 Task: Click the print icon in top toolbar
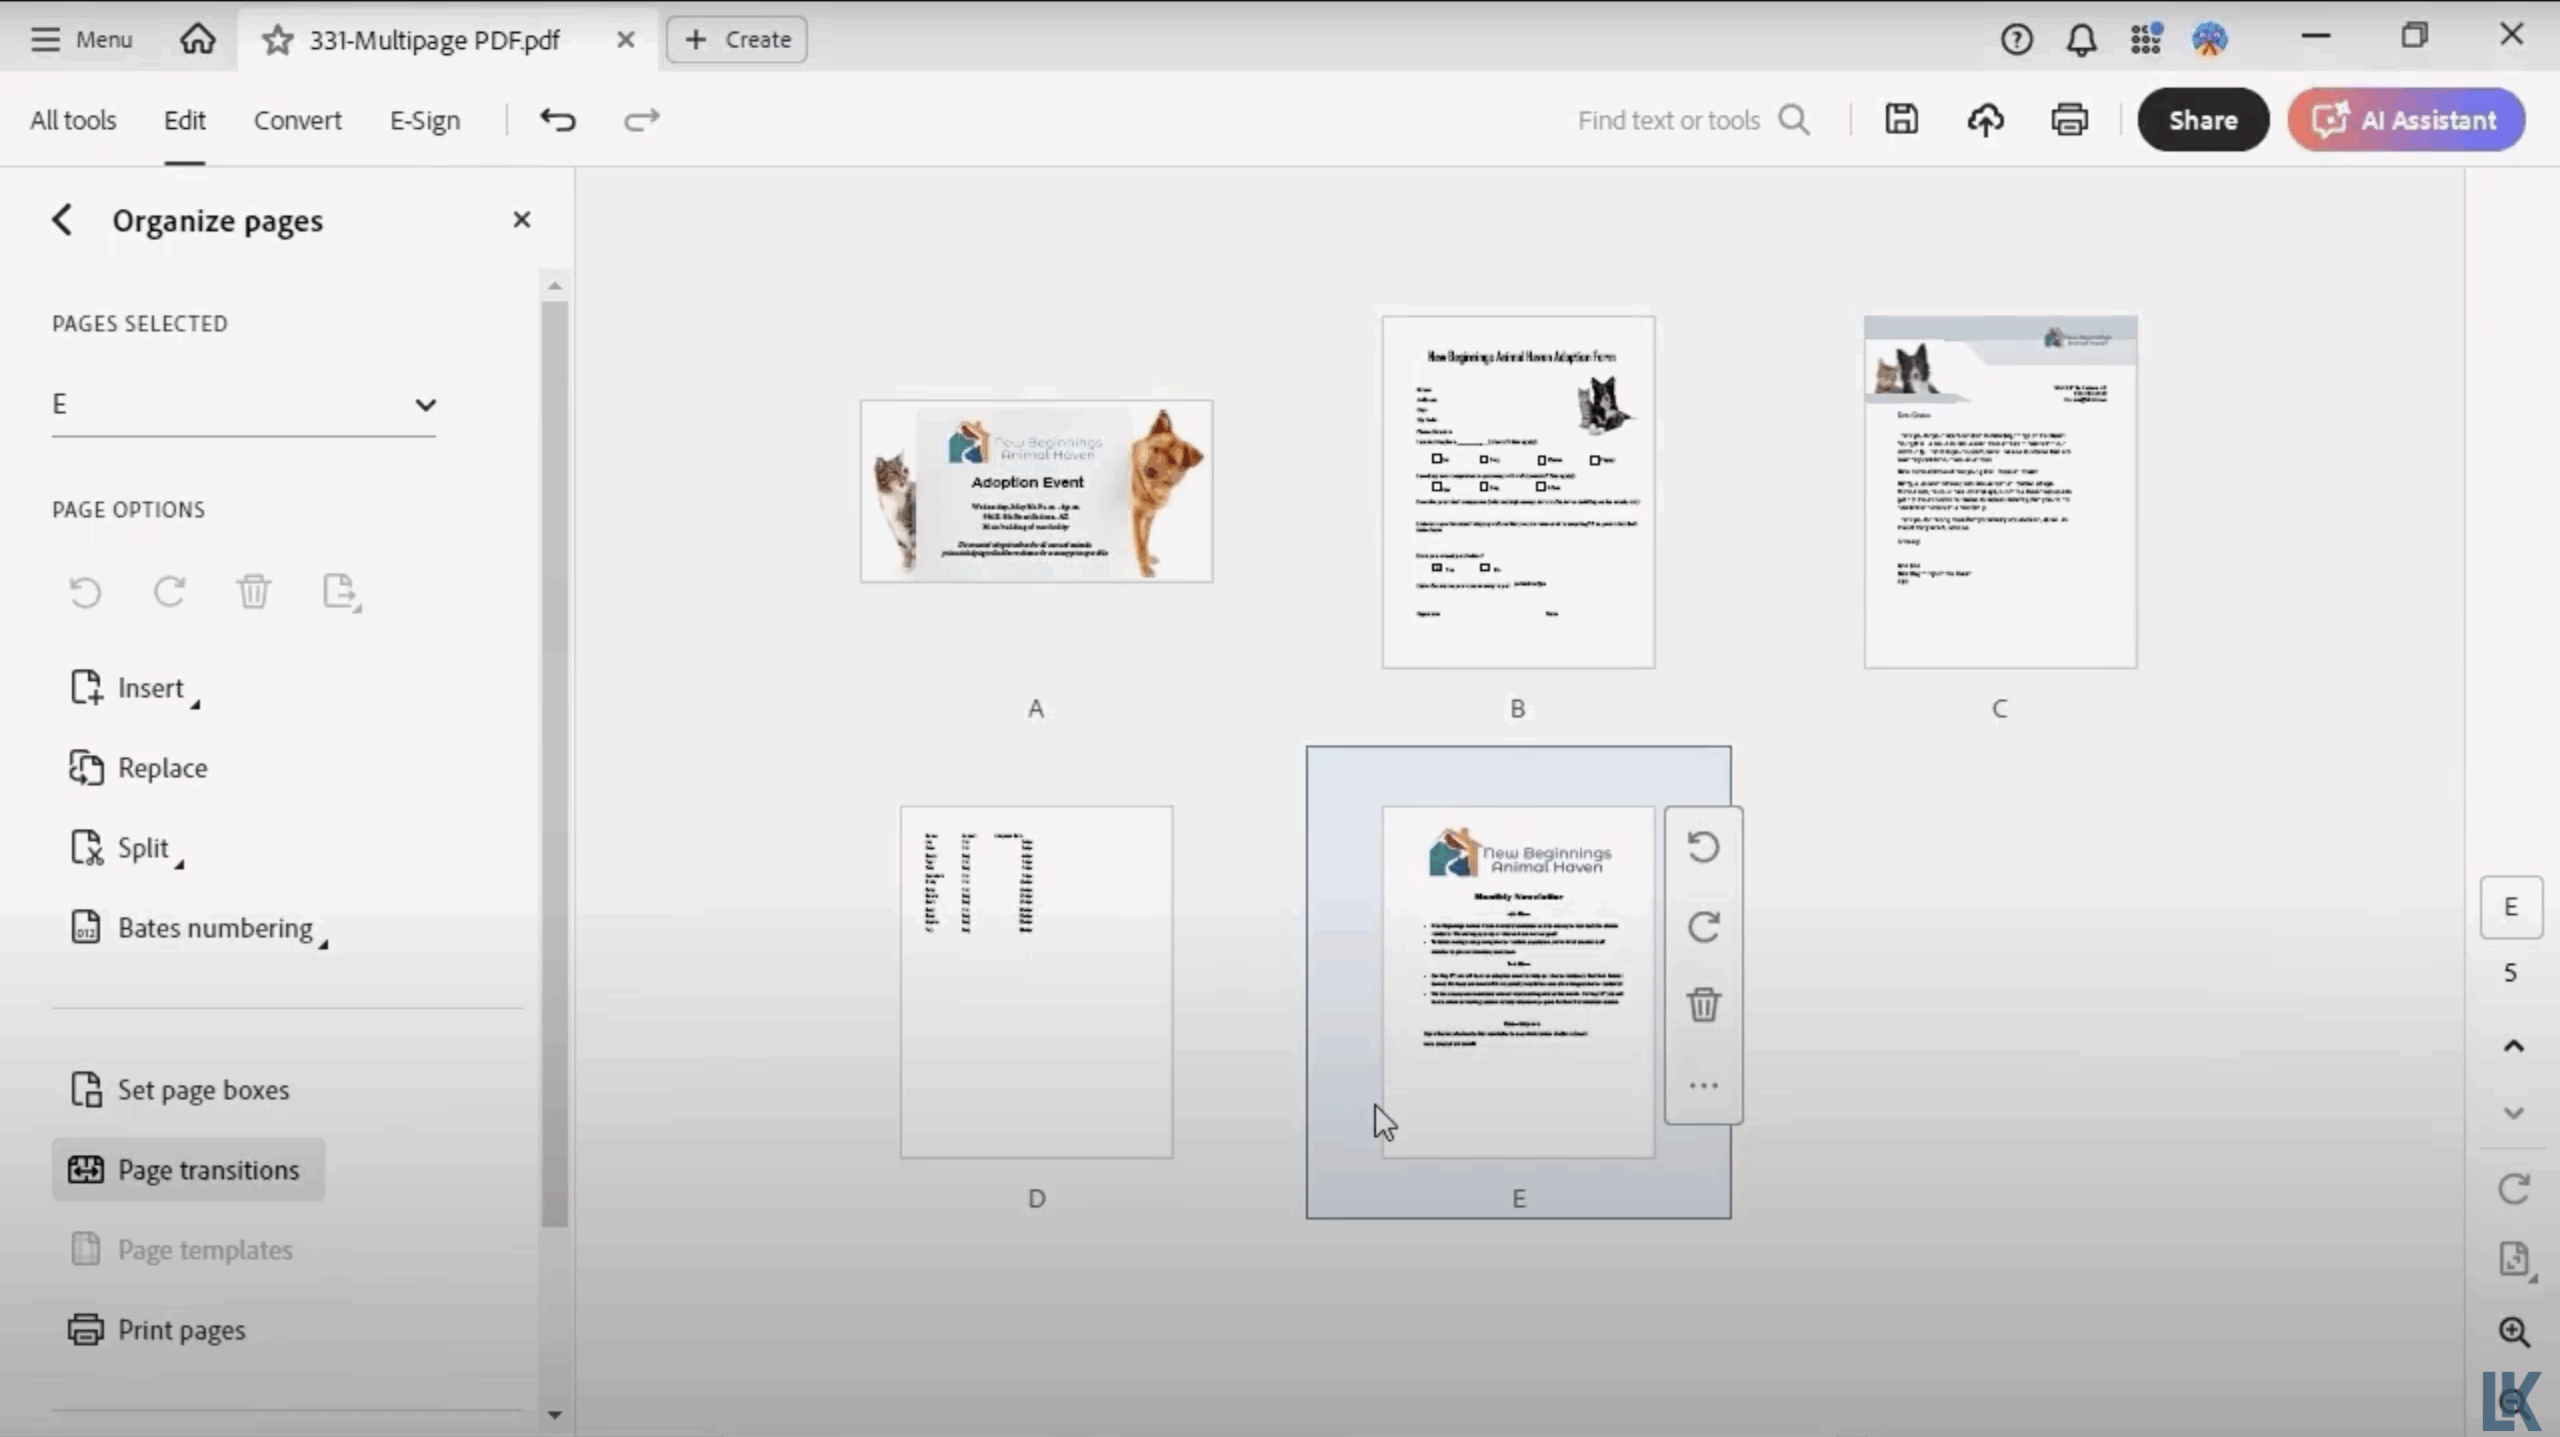pos(2069,120)
